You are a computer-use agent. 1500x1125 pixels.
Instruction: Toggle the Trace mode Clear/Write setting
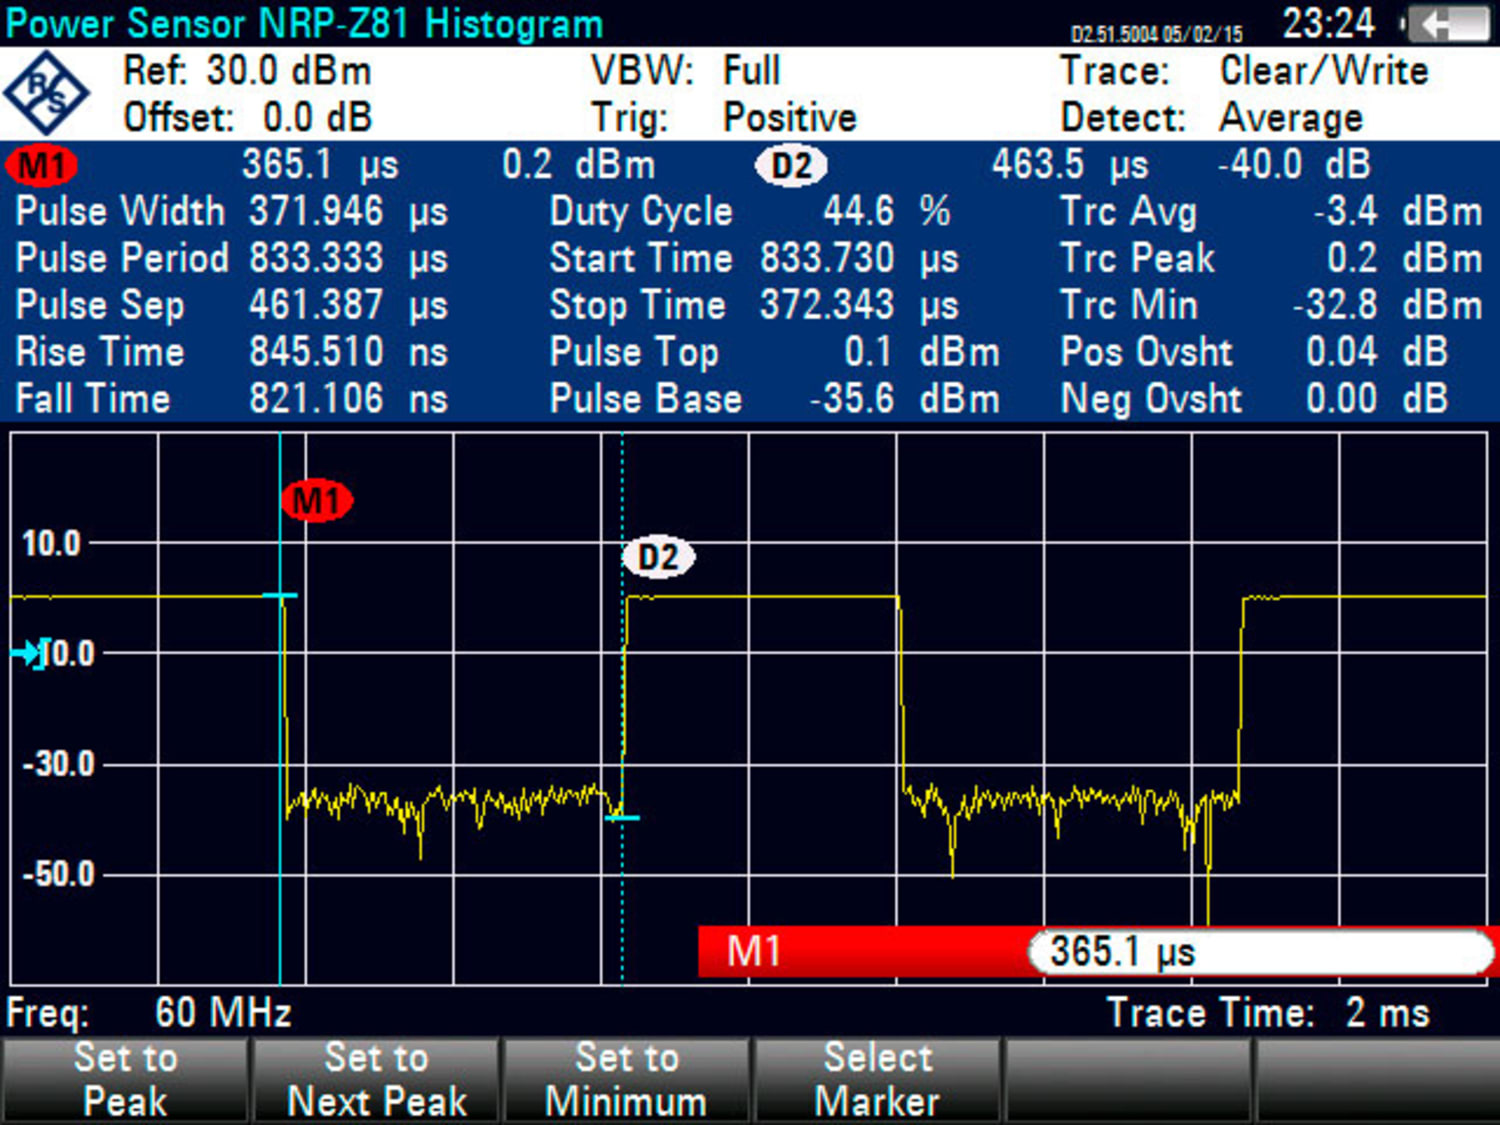[x=1322, y=70]
